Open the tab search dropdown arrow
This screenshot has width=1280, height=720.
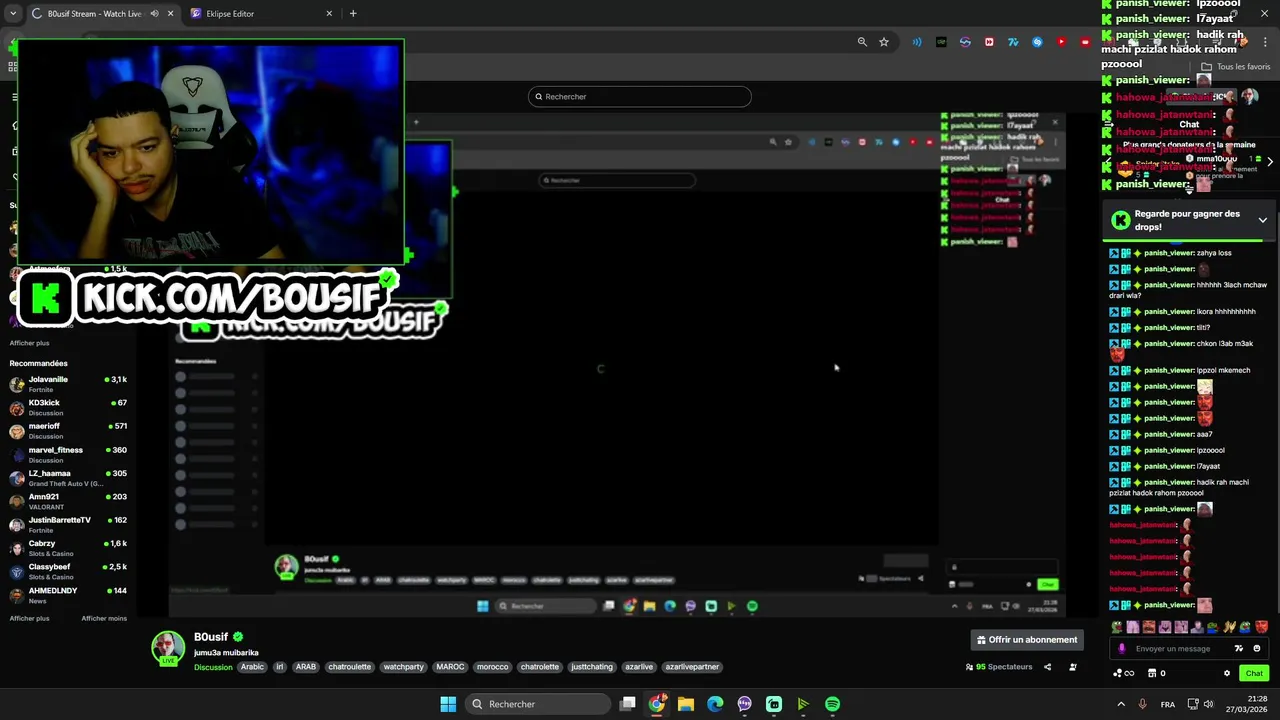[12, 14]
